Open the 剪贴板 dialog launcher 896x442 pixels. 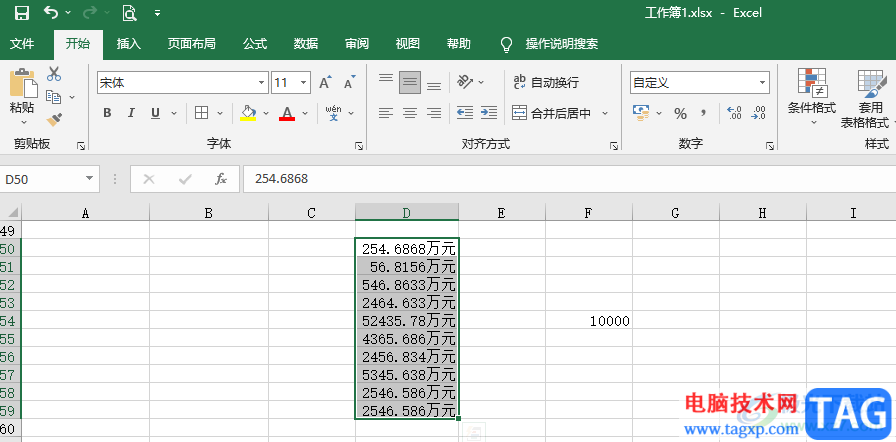tap(81, 147)
